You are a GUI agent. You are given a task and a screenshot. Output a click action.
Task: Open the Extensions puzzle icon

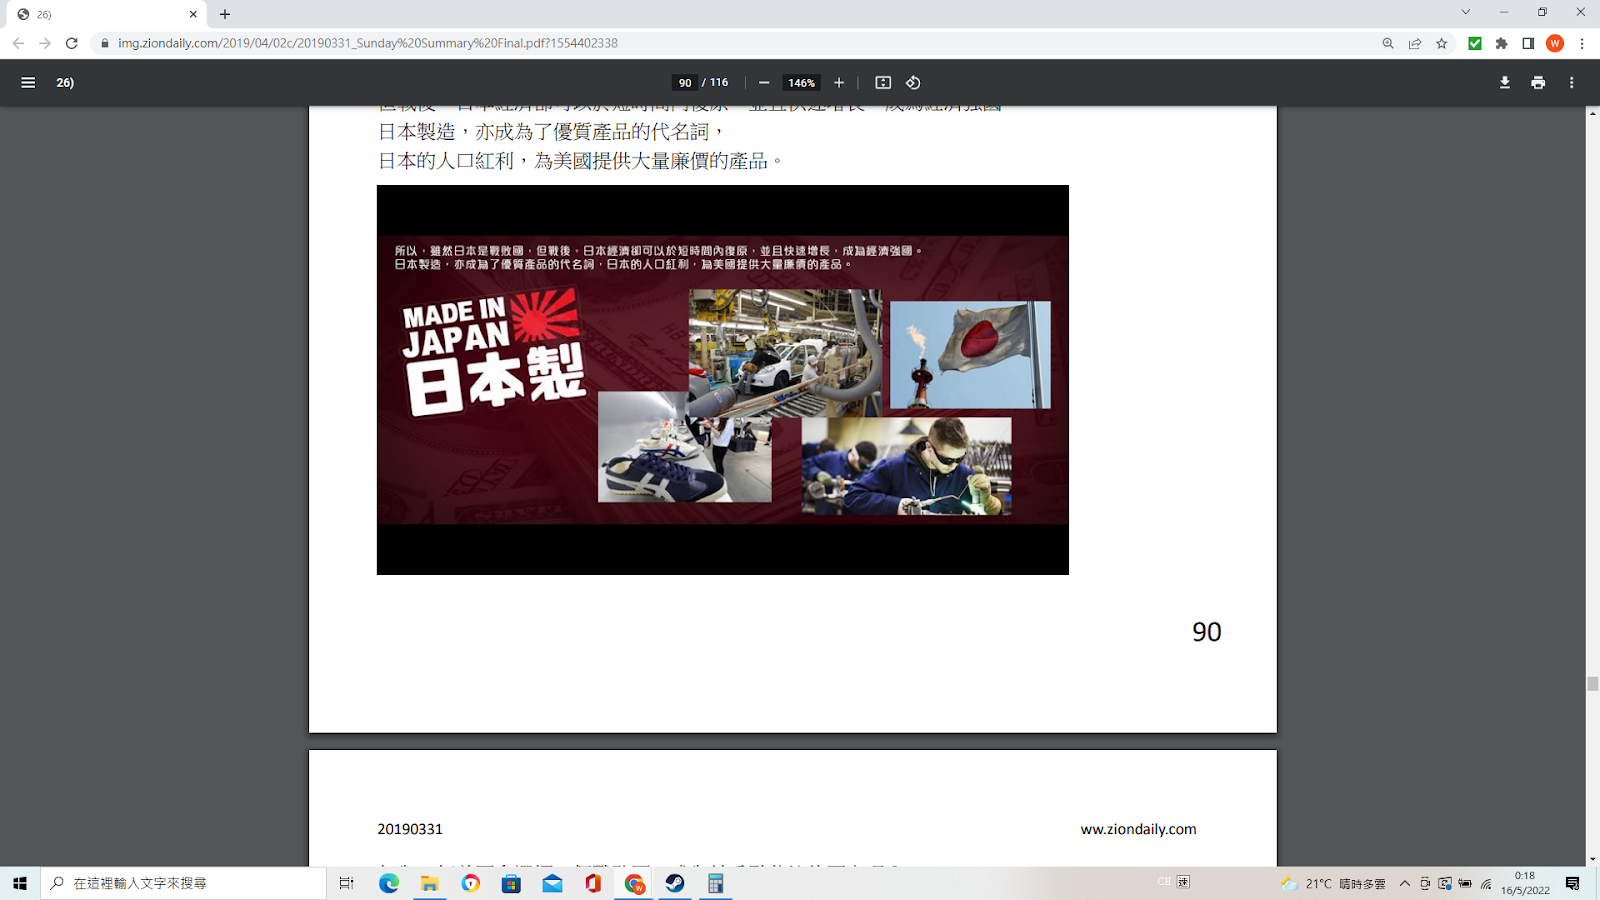click(1502, 43)
